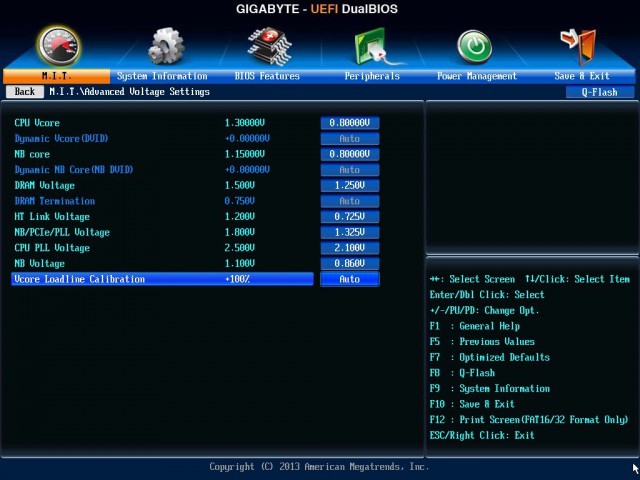640x480 pixels.
Task: Click the F12 Print Screen help line
Action: pyautogui.click(x=529, y=420)
